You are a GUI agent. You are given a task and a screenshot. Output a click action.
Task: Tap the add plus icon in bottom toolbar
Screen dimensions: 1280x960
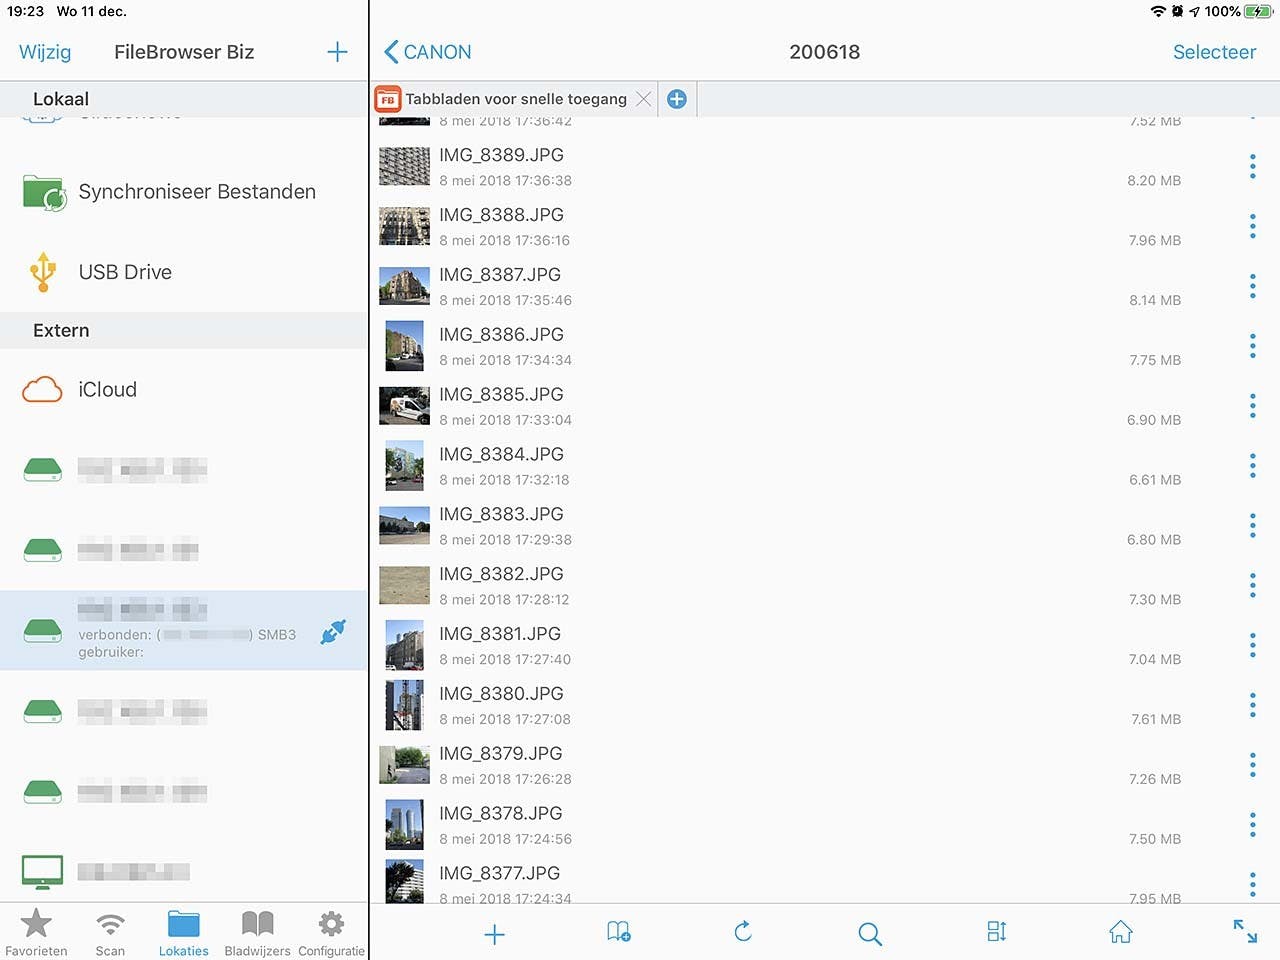point(494,934)
